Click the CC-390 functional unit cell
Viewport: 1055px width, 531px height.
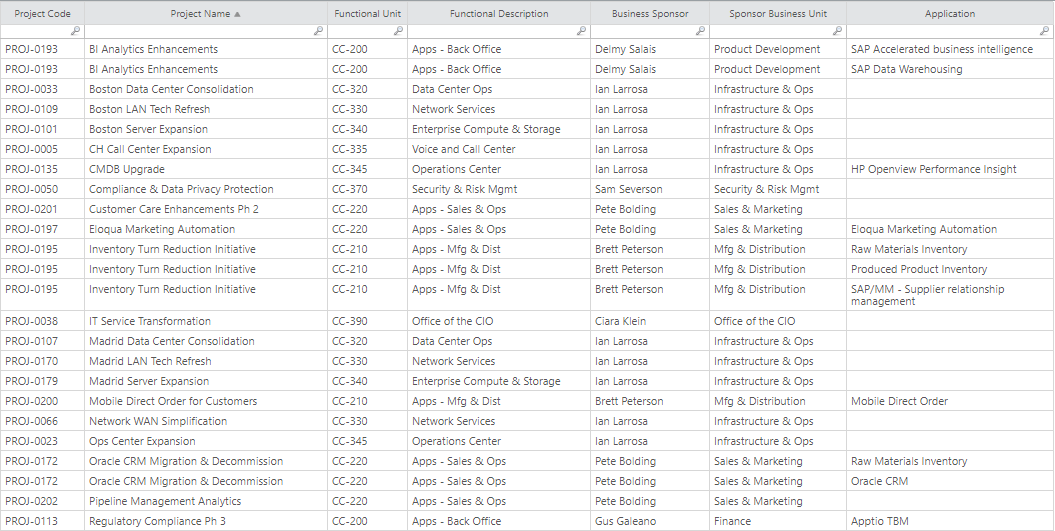click(x=367, y=321)
